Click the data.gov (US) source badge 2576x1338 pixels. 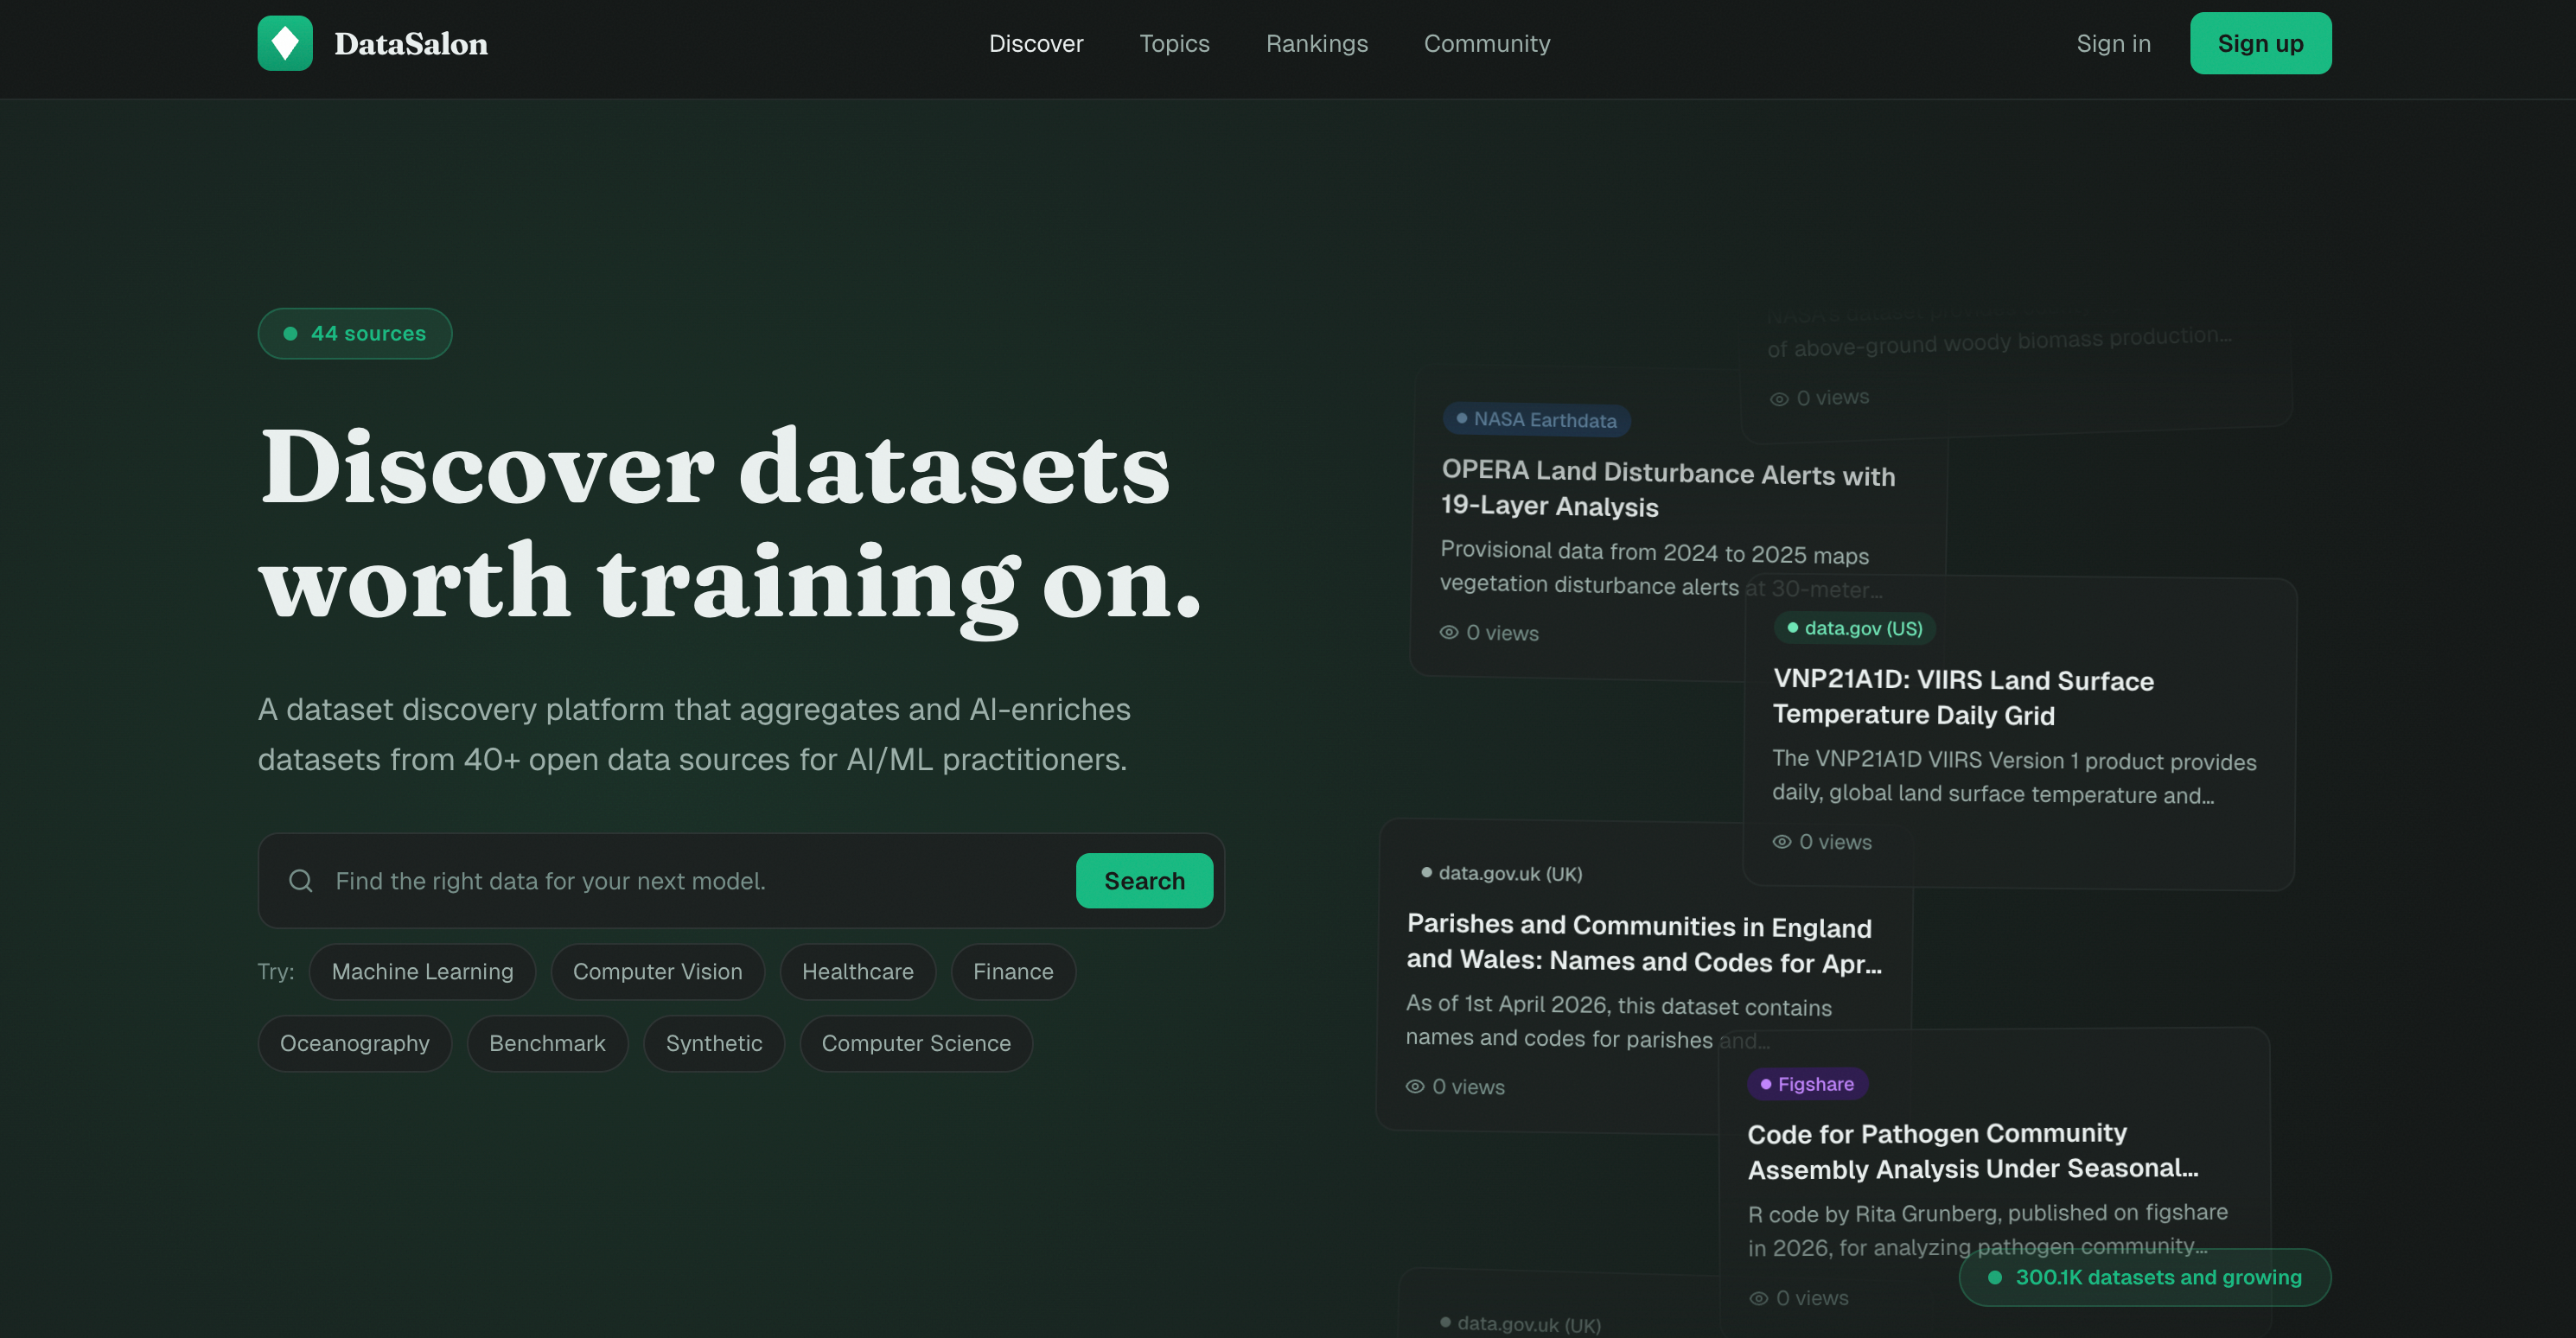[x=1855, y=628]
